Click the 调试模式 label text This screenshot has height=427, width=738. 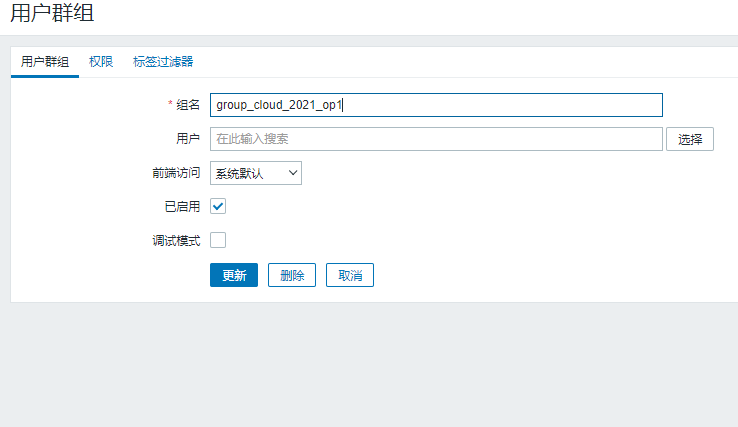pos(175,240)
